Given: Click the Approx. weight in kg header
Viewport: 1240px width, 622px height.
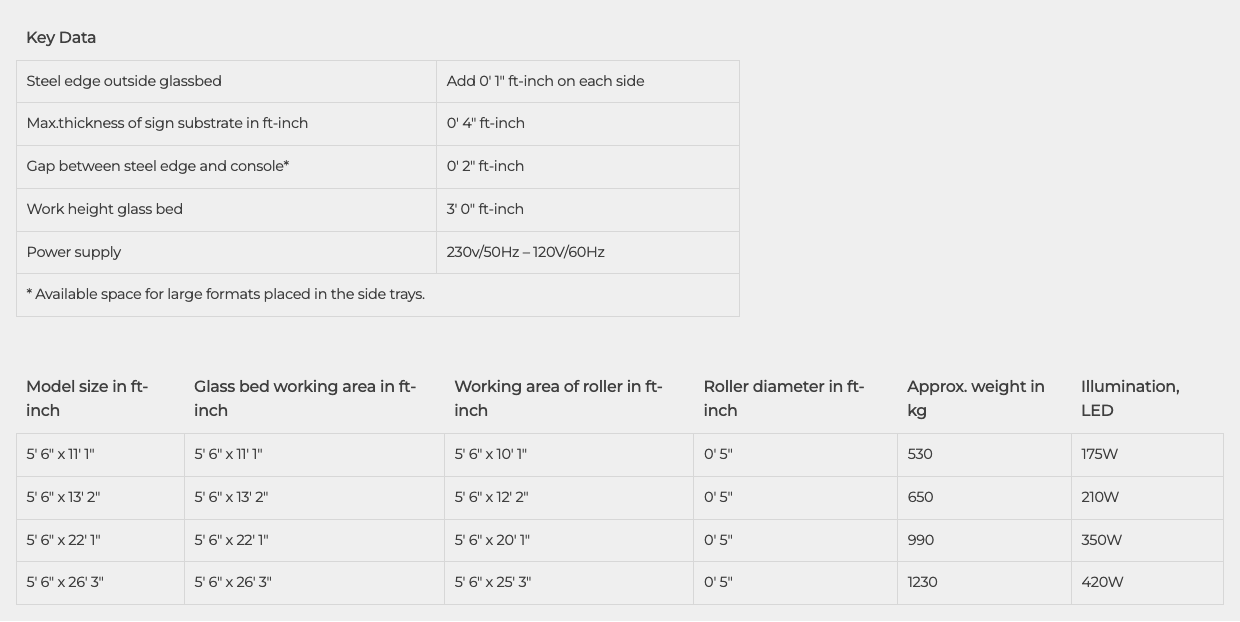Looking at the screenshot, I should (x=976, y=398).
